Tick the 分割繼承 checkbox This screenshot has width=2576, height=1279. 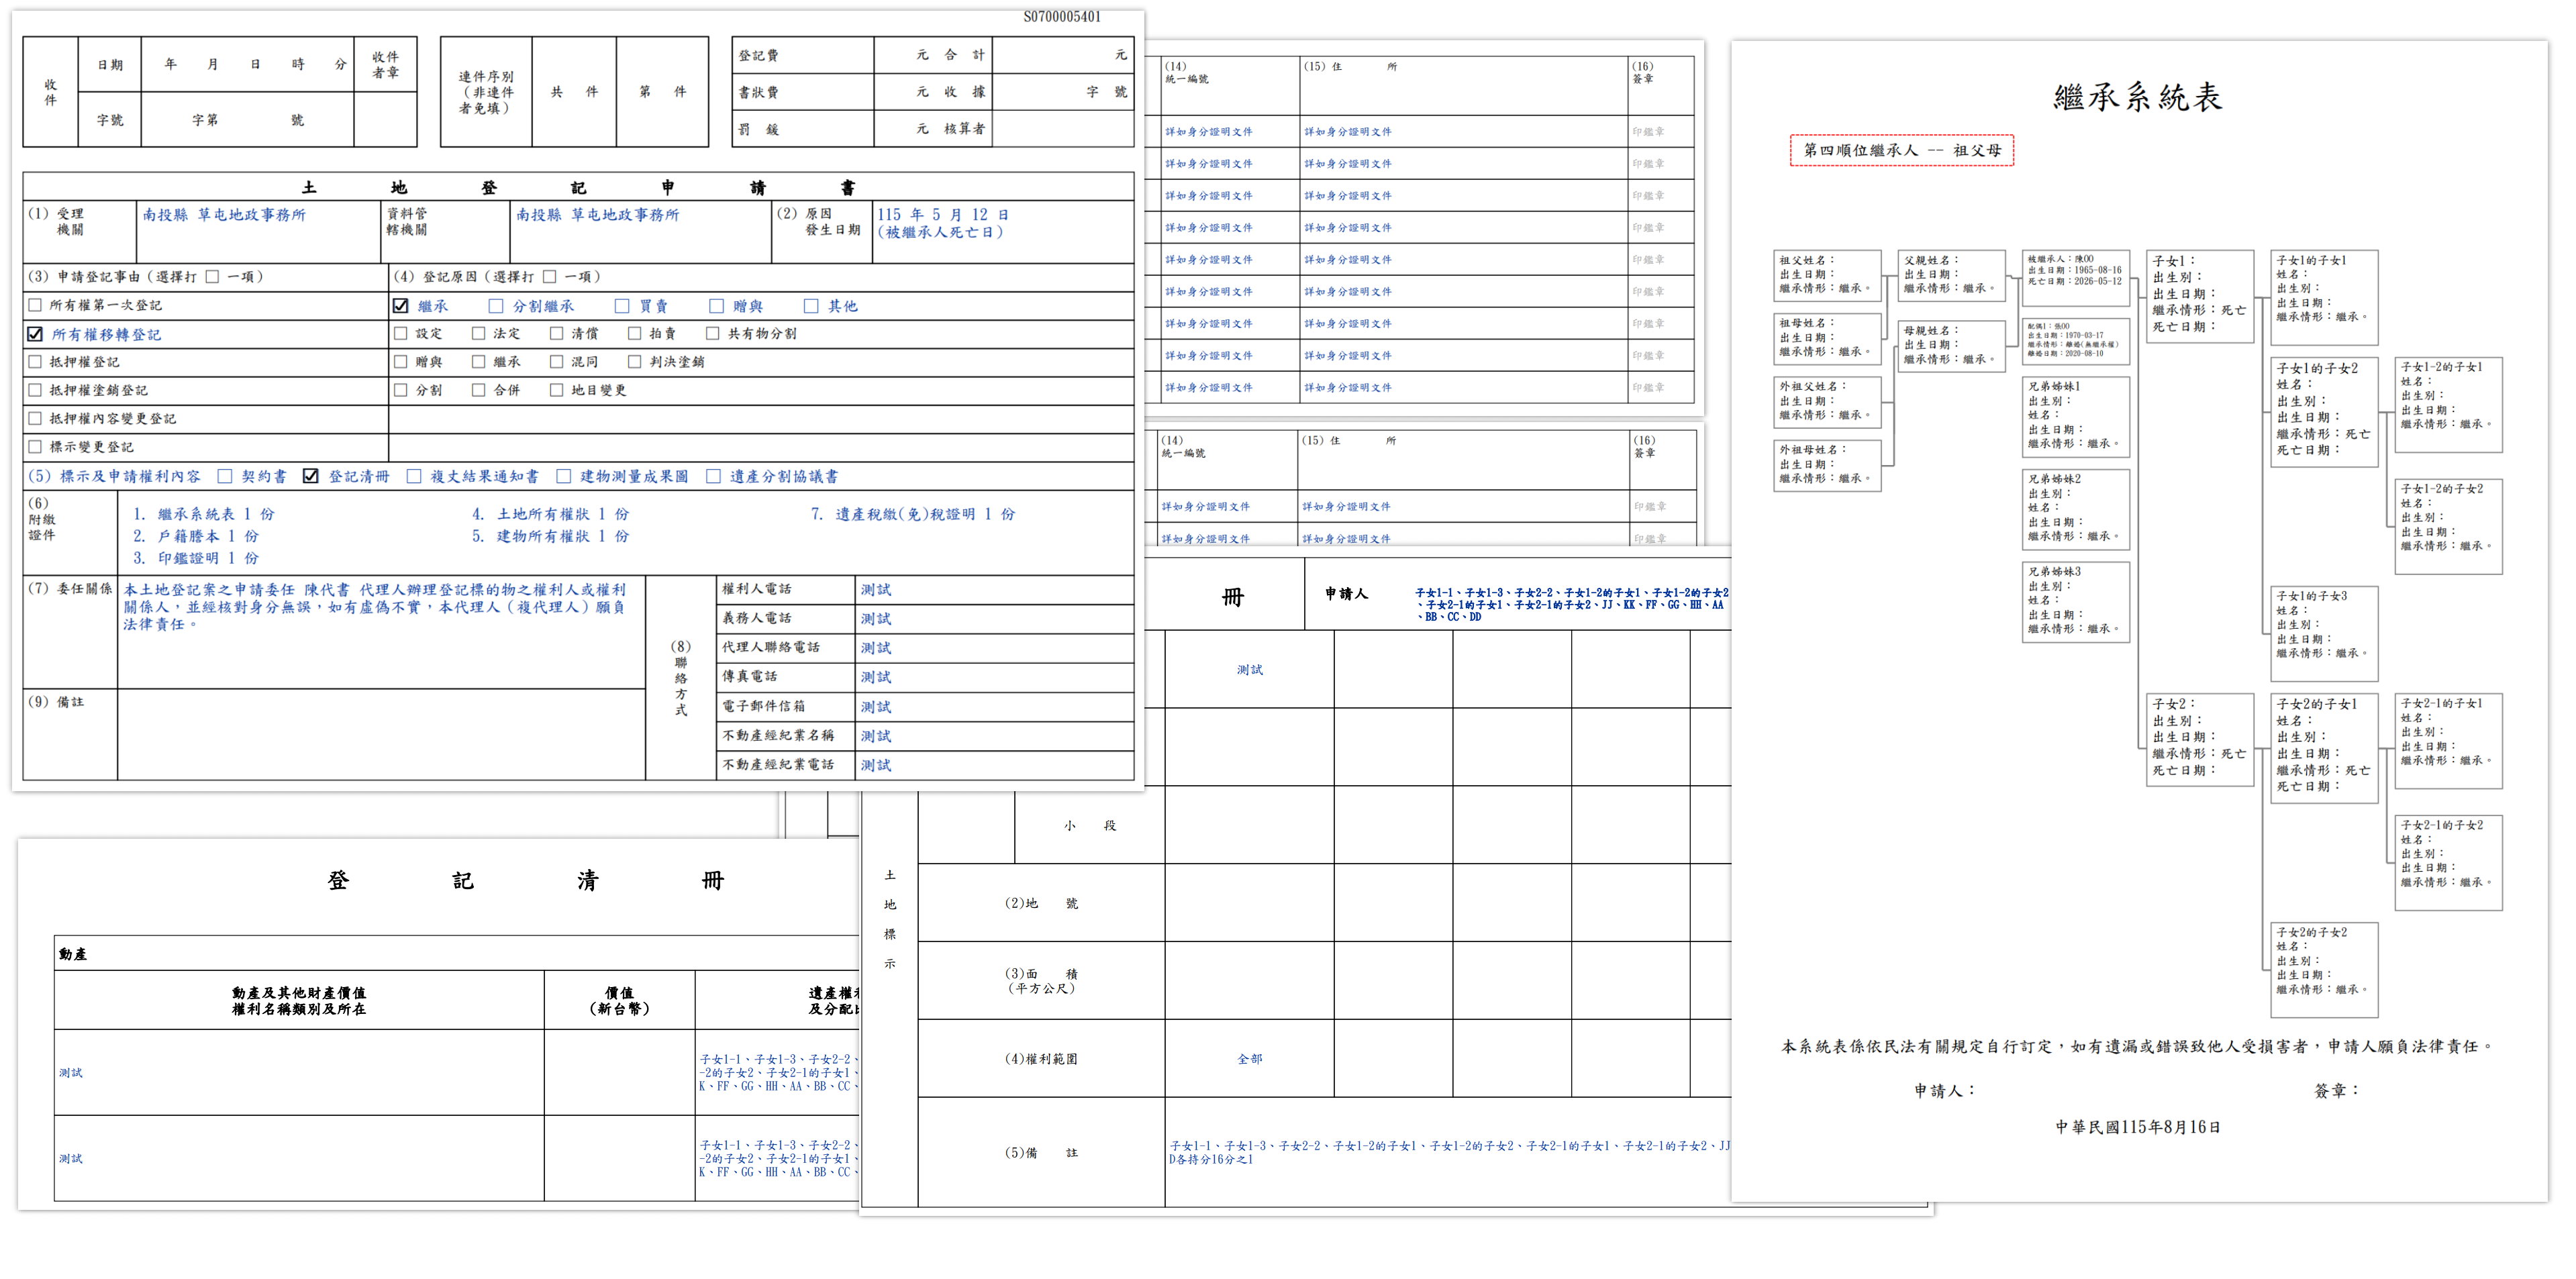click(x=496, y=306)
